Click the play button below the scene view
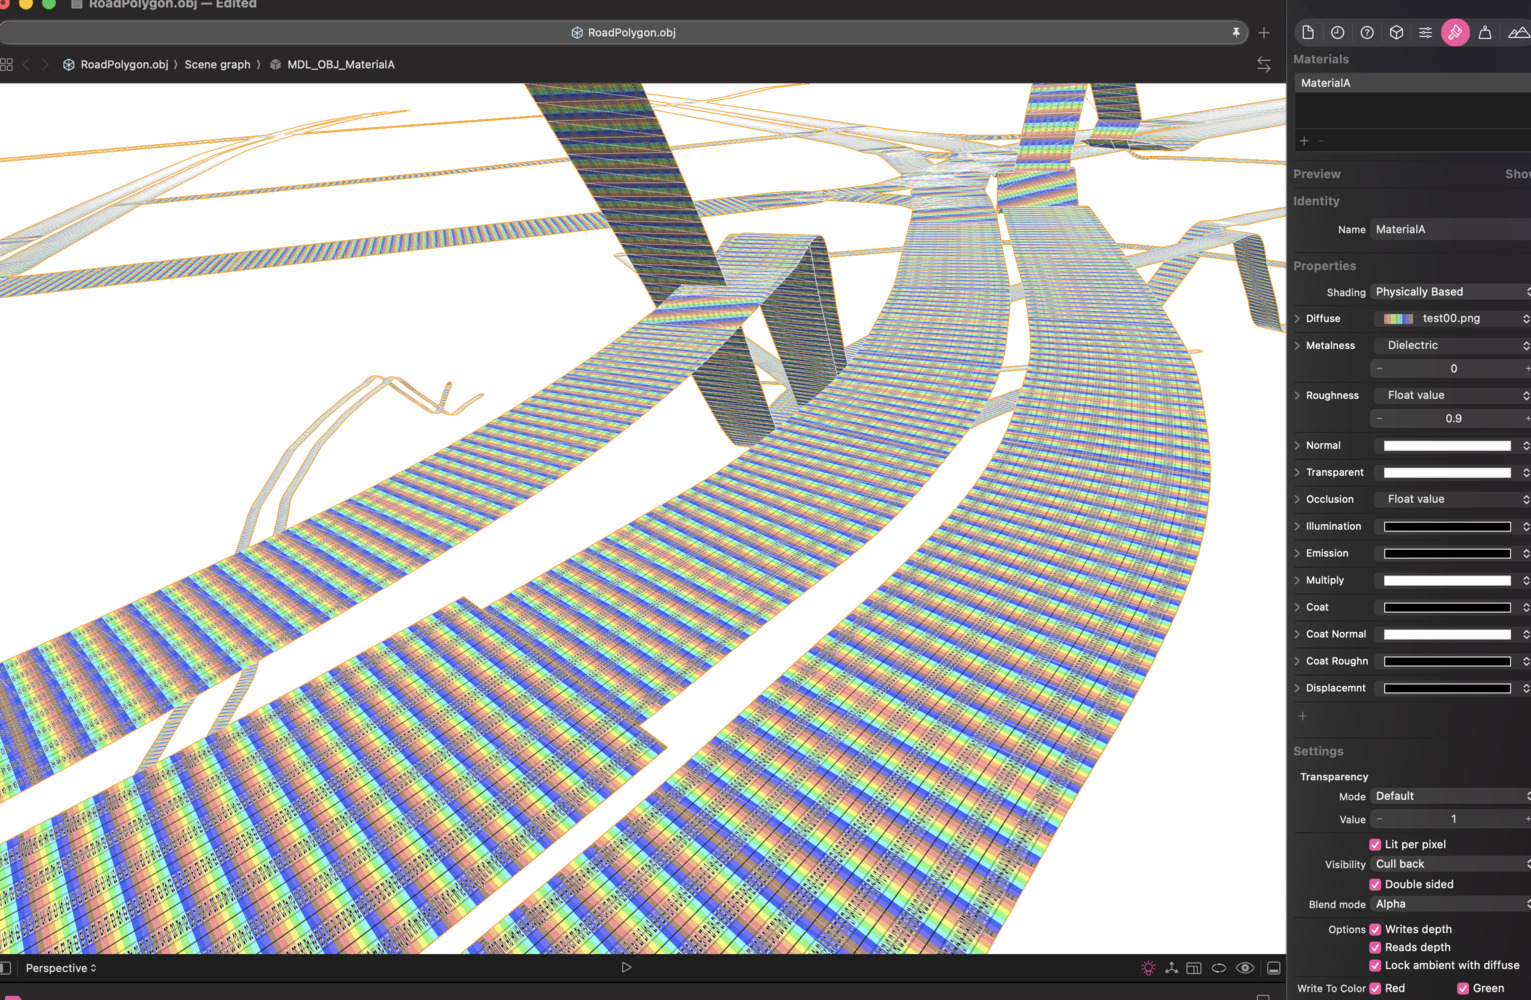Viewport: 1531px width, 1000px height. pyautogui.click(x=626, y=967)
